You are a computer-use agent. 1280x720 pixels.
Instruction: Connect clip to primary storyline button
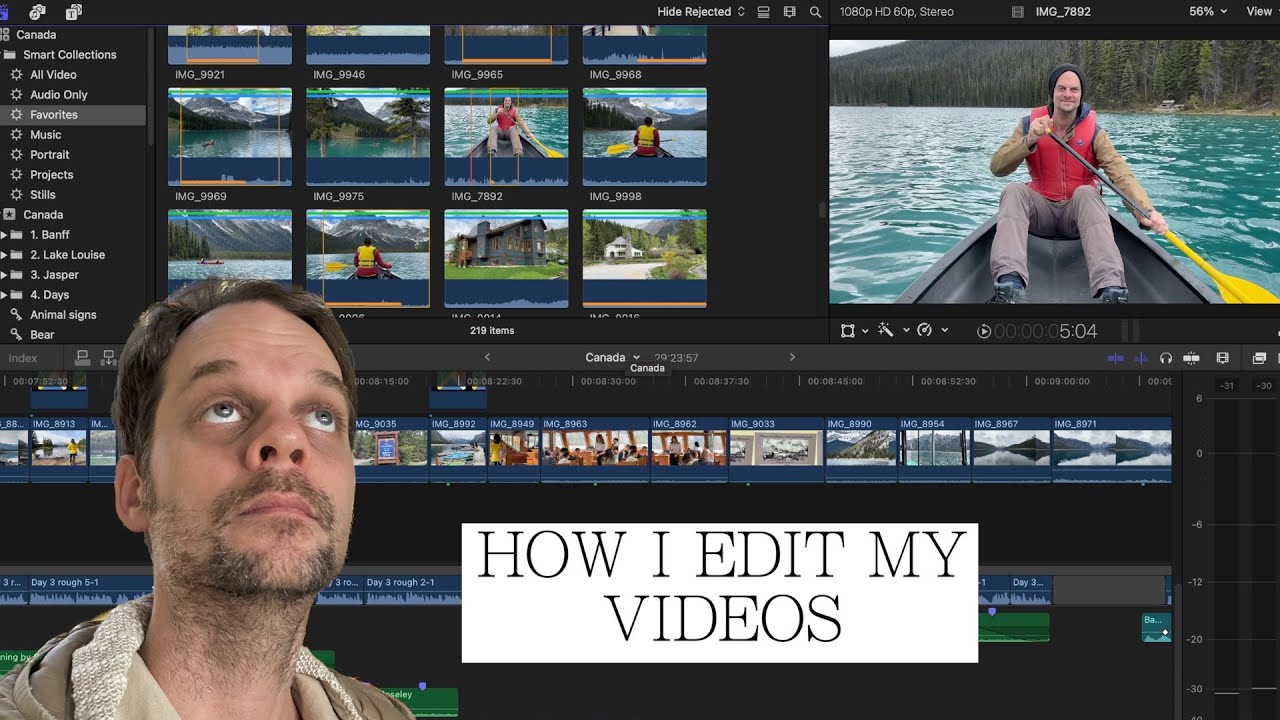[x=83, y=357]
